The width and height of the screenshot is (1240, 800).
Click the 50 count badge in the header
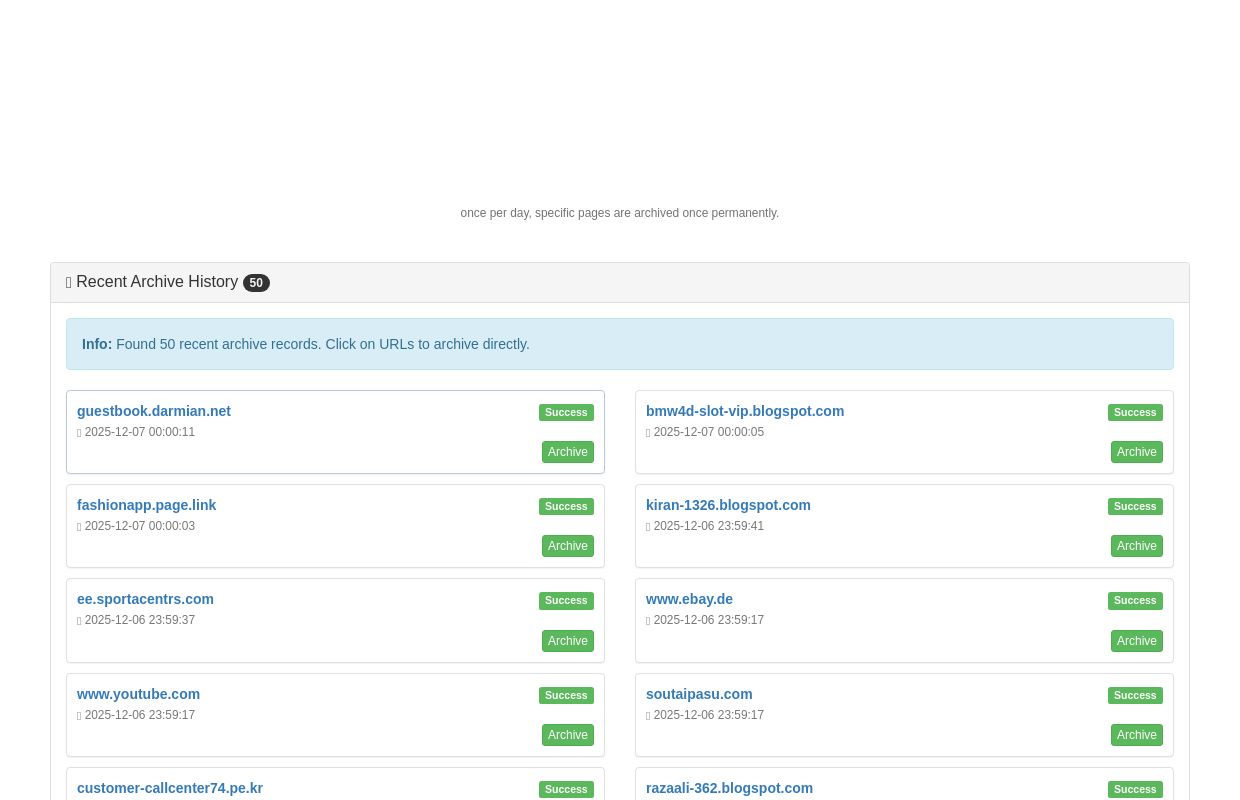pyautogui.click(x=256, y=283)
